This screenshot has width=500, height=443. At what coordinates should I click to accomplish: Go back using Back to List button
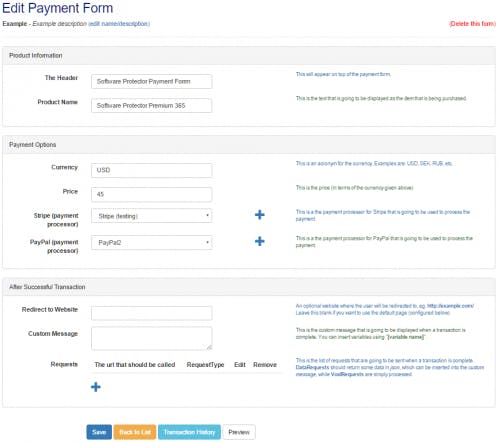tap(135, 432)
